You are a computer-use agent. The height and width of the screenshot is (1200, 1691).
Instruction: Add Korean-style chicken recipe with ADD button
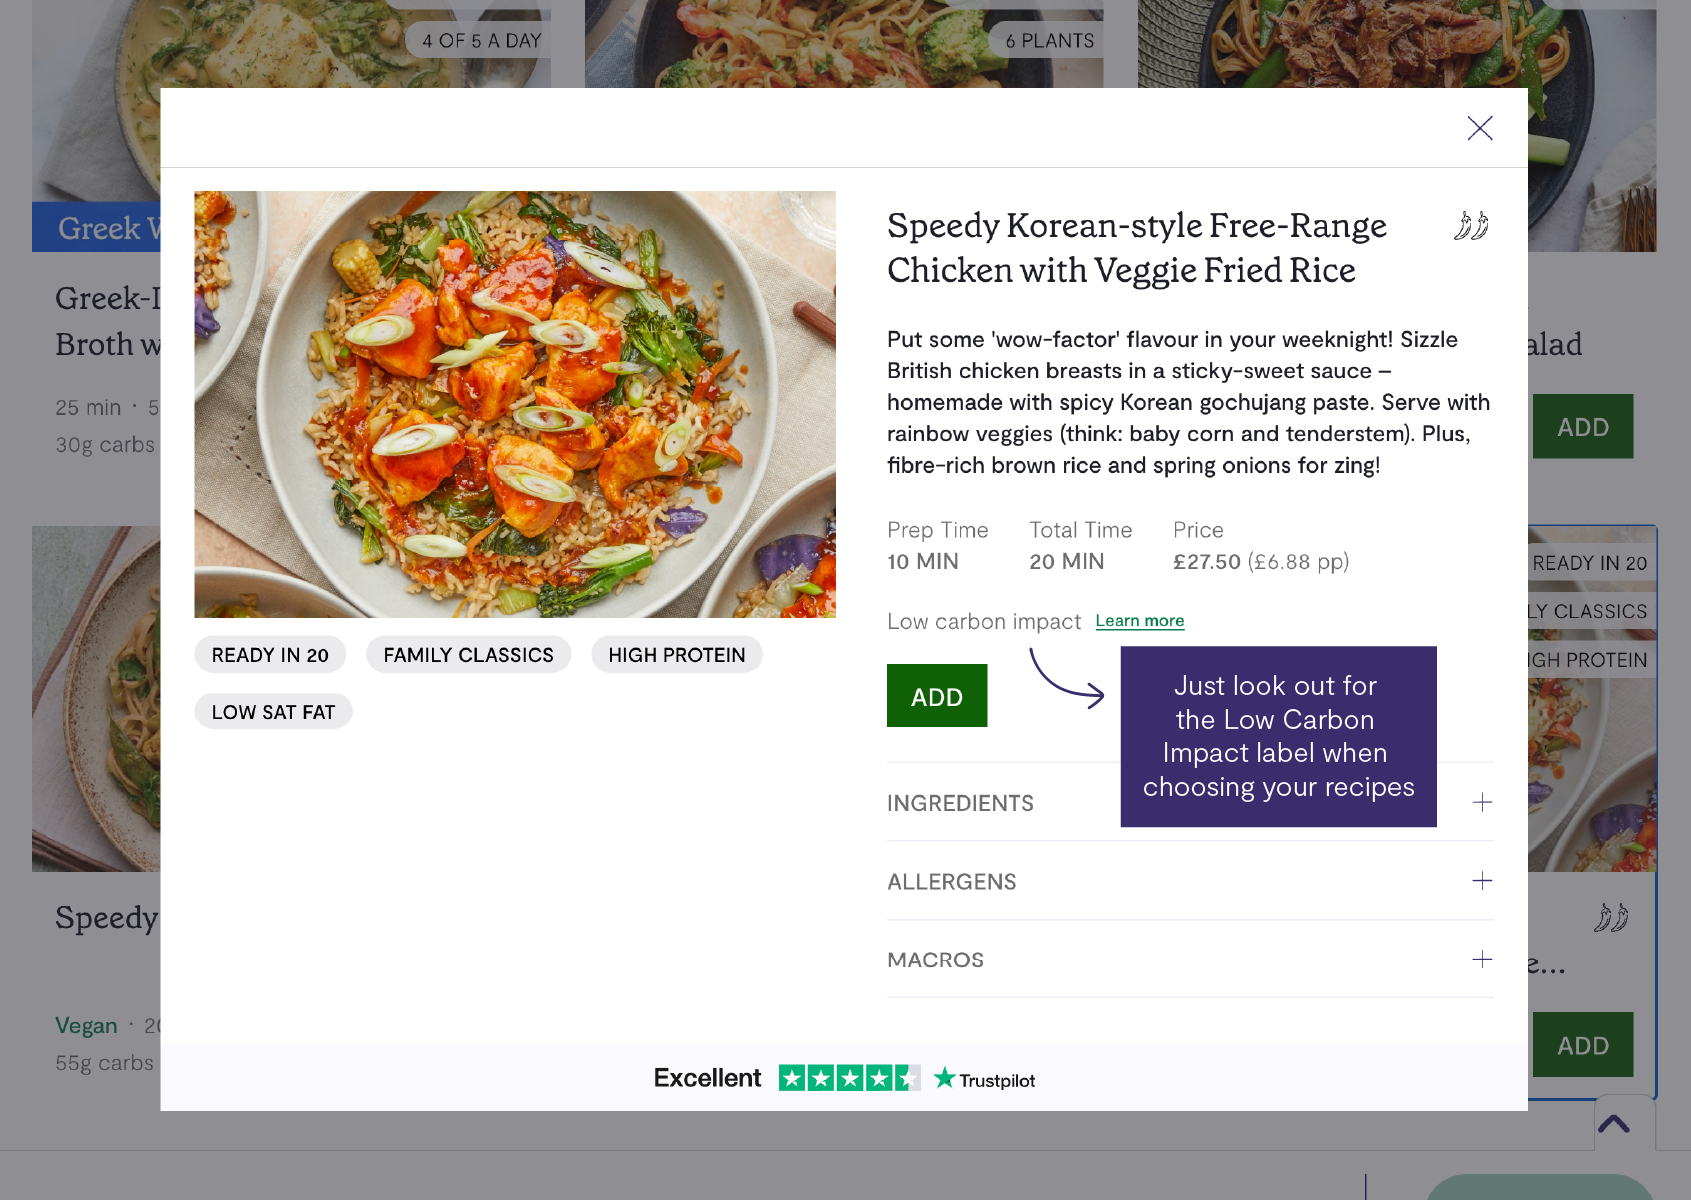(936, 696)
